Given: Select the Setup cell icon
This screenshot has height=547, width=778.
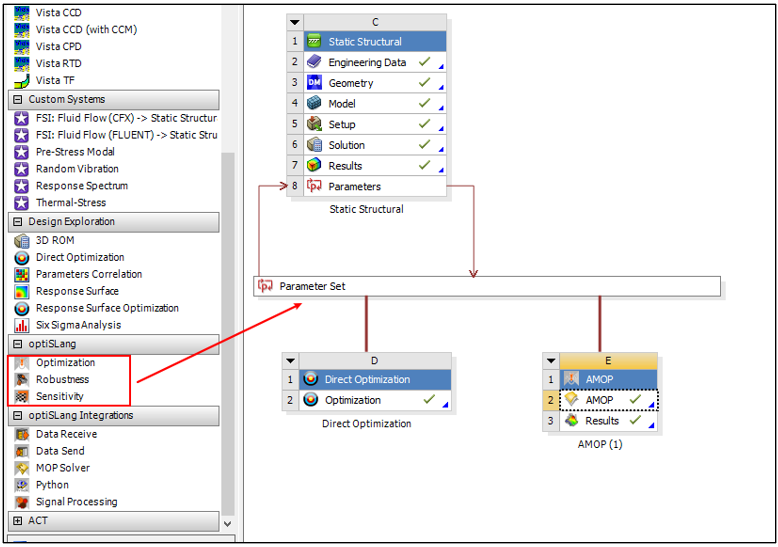Looking at the screenshot, I should [x=314, y=124].
